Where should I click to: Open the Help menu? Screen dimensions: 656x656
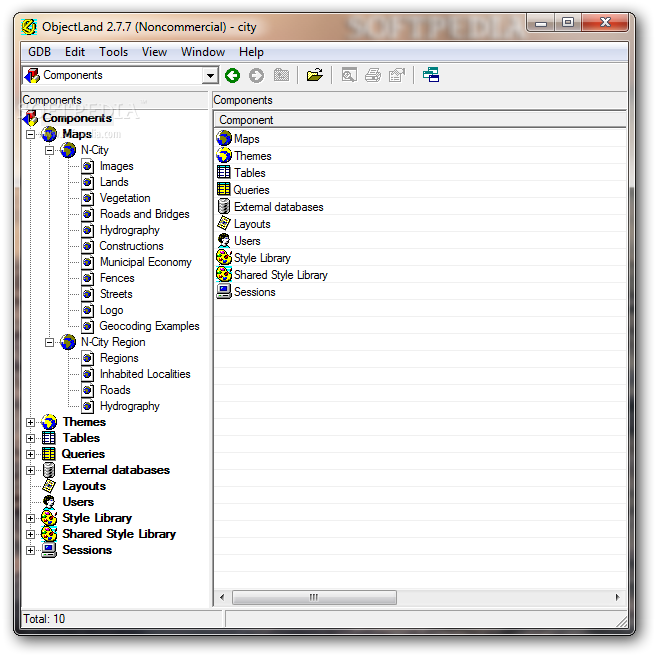point(251,52)
